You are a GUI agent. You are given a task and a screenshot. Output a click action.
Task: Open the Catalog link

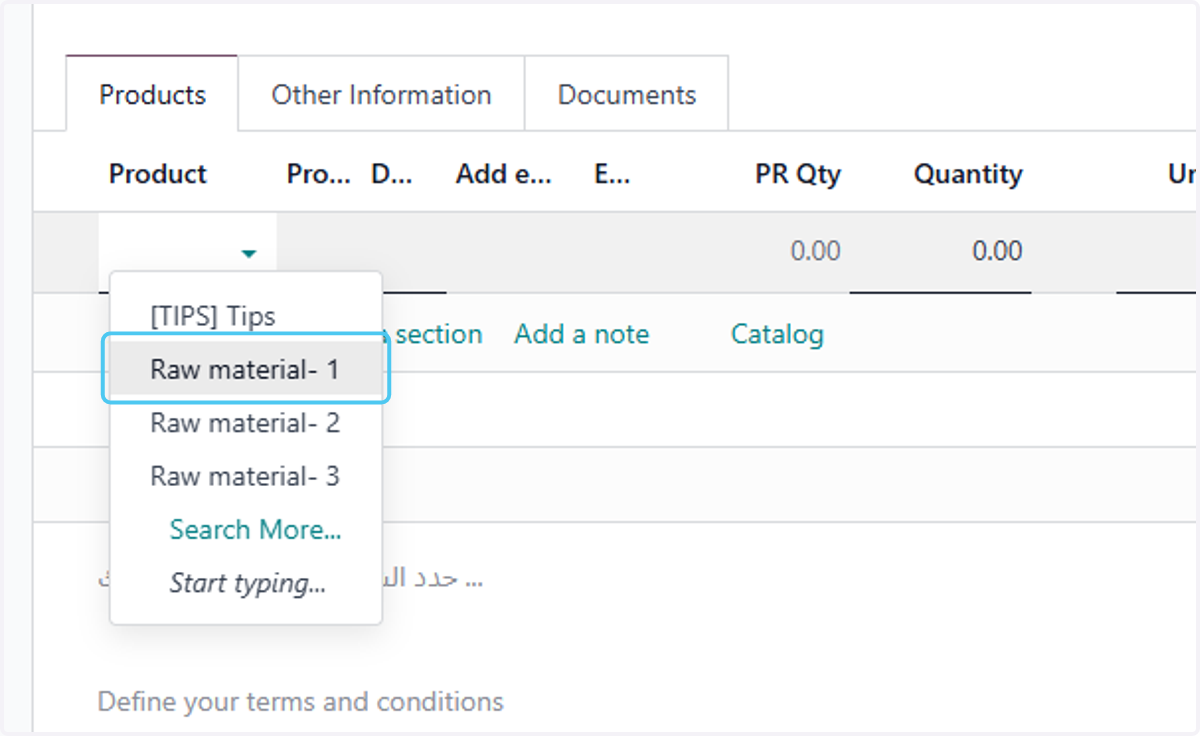click(777, 334)
